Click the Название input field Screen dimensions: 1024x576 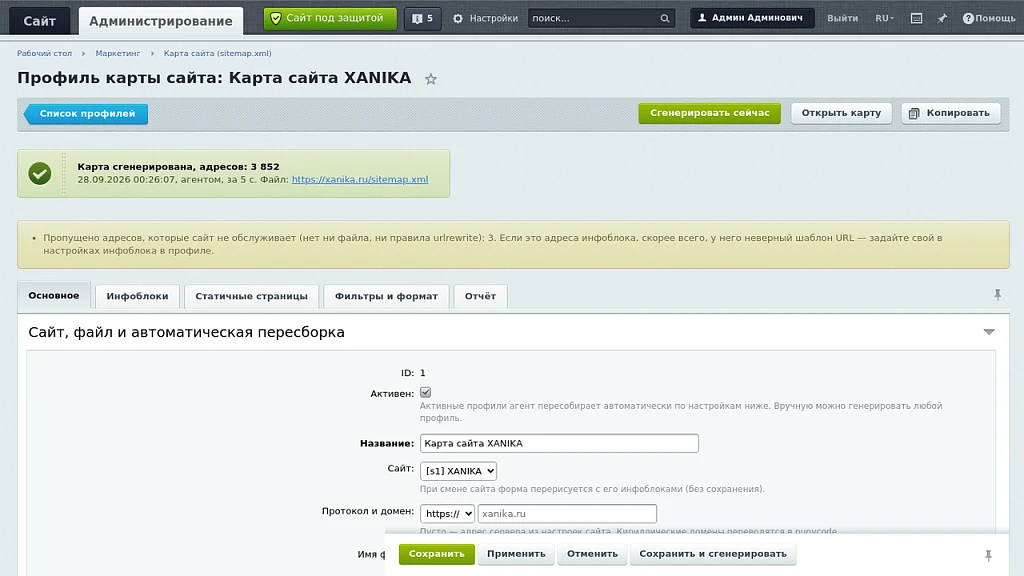[559, 443]
